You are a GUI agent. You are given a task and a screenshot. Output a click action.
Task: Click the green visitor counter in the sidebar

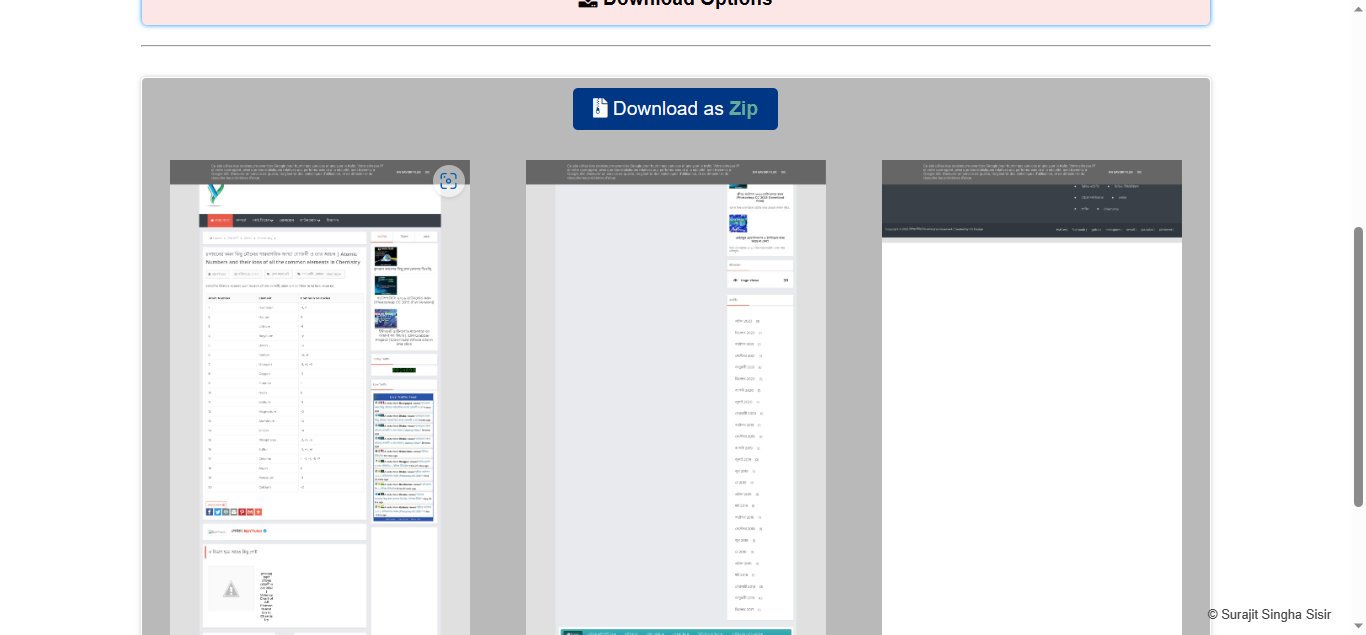pyautogui.click(x=403, y=369)
